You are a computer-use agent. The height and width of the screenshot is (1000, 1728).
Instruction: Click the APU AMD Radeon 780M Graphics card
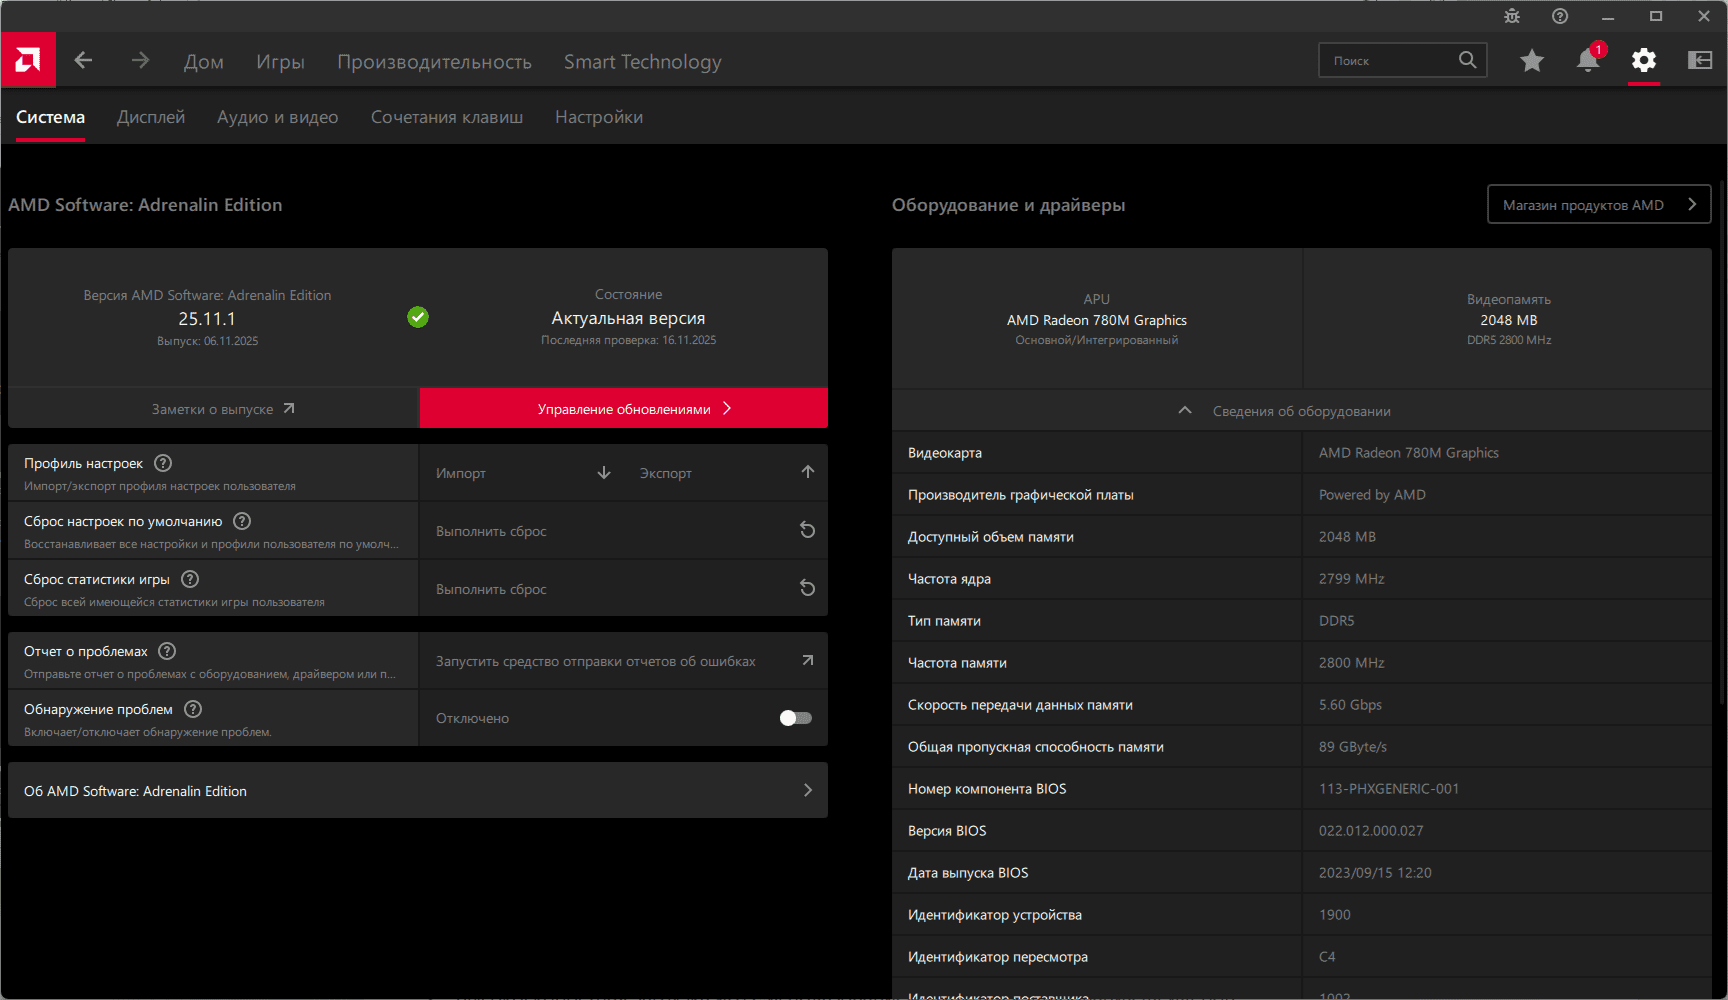1097,318
